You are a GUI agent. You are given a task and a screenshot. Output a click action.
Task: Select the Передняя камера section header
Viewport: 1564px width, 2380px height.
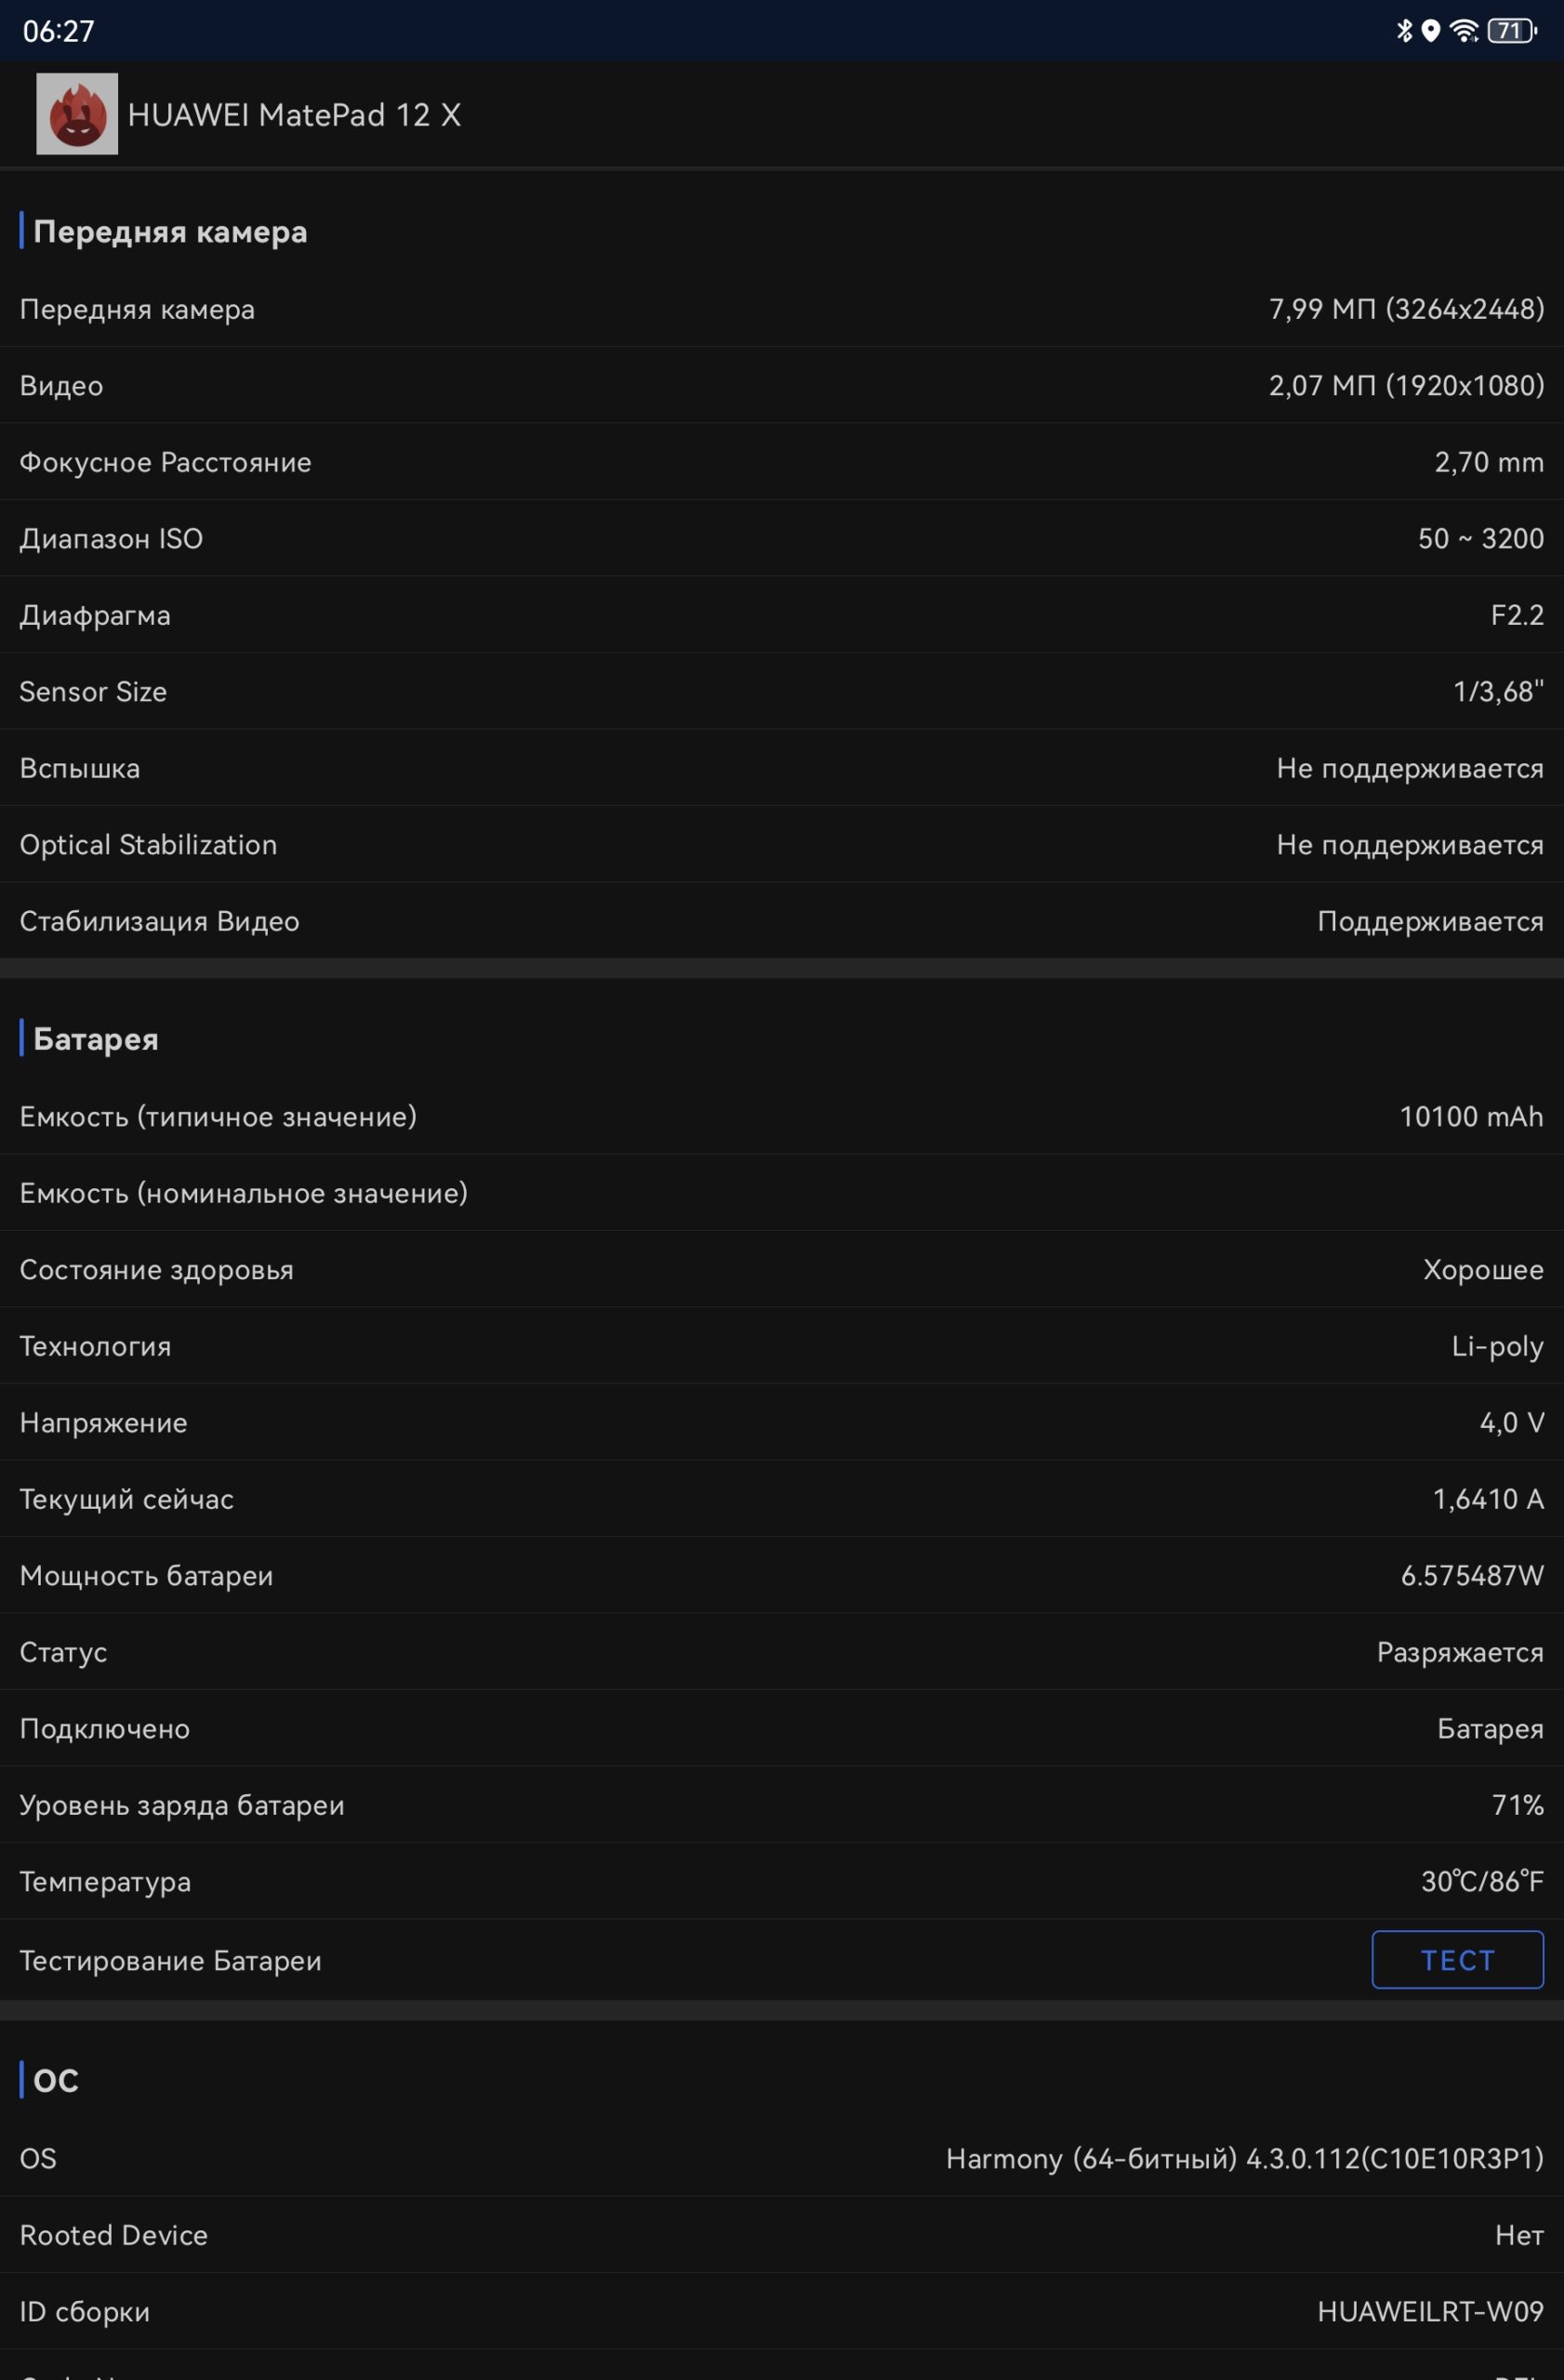pyautogui.click(x=170, y=232)
